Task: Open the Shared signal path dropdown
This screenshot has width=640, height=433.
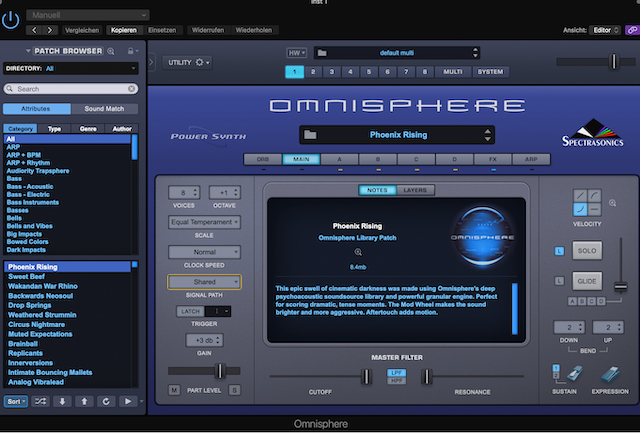Action: pyautogui.click(x=204, y=282)
